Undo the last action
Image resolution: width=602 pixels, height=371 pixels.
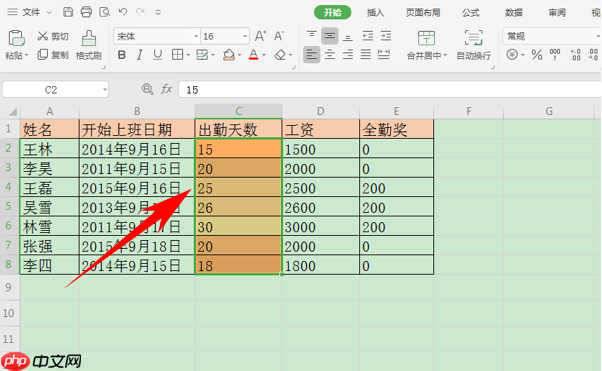[123, 12]
